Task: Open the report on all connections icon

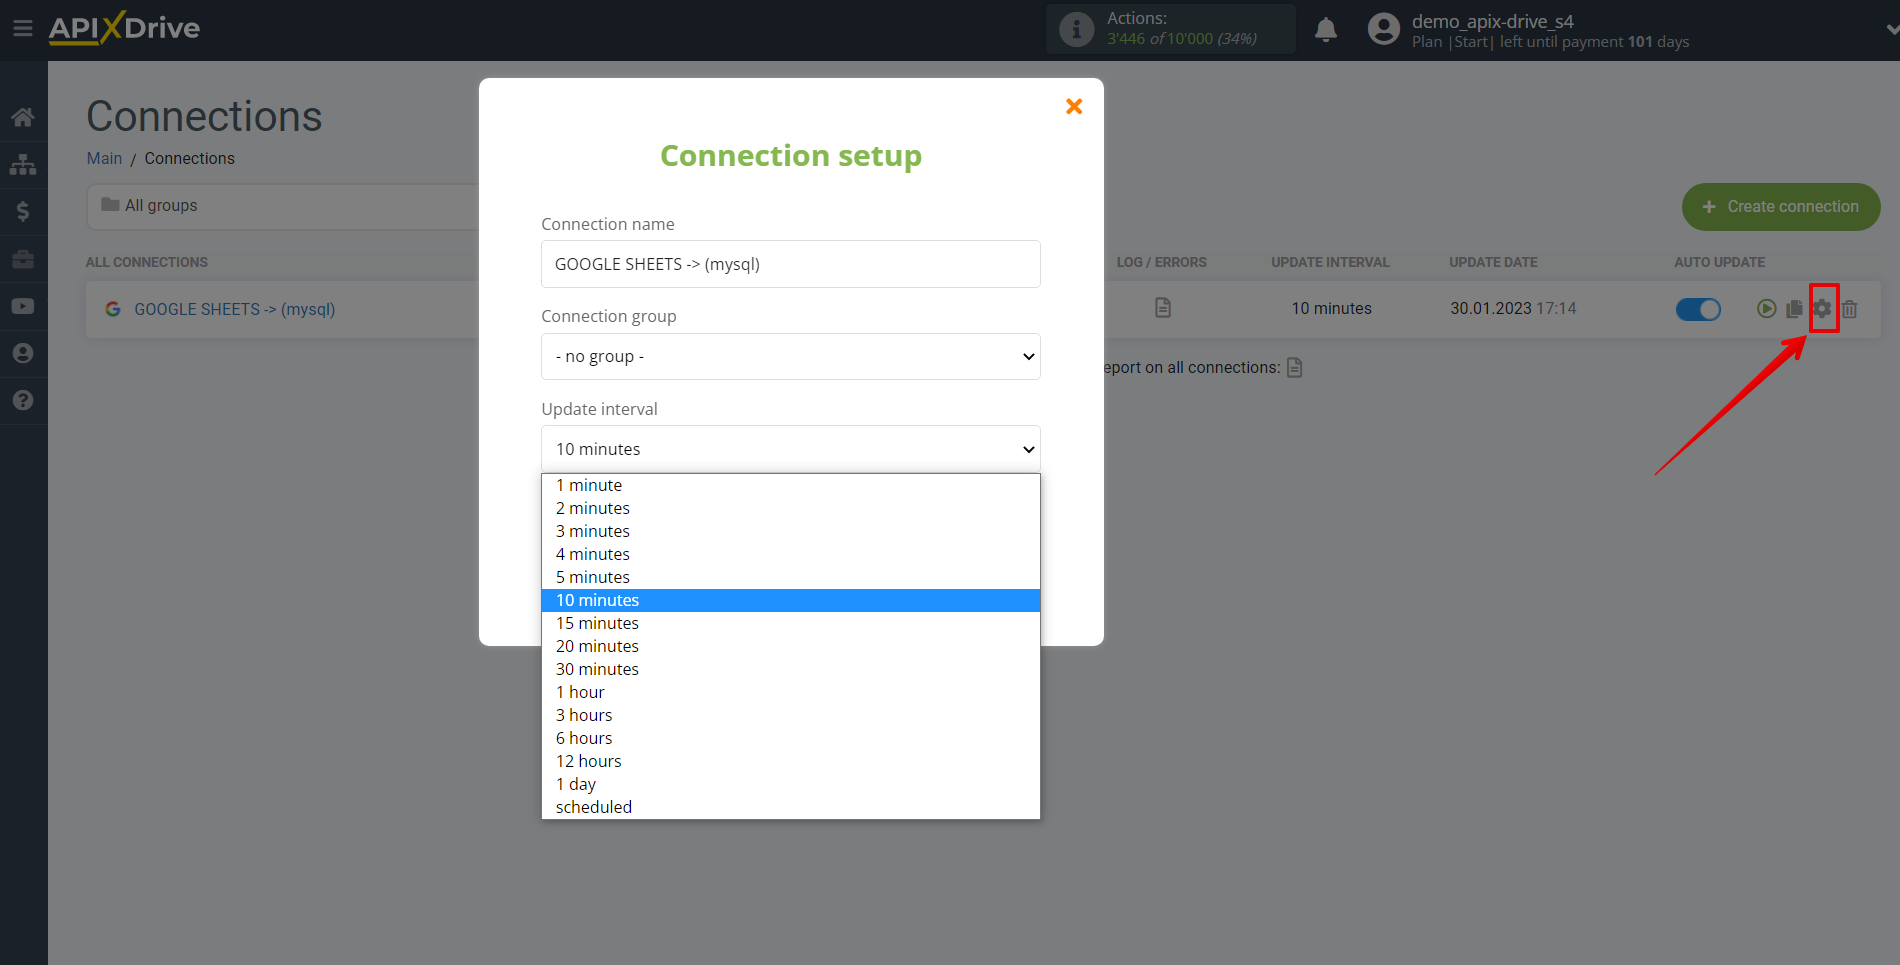Action: point(1294,367)
